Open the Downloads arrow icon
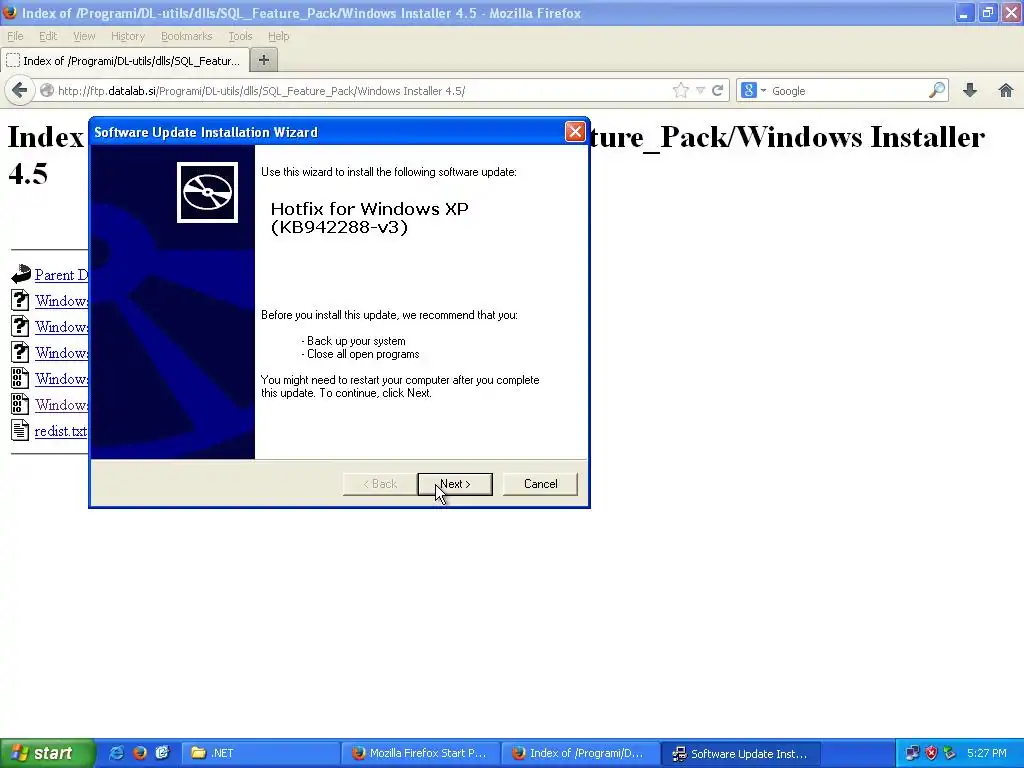Viewport: 1024px width, 768px height. tap(970, 90)
